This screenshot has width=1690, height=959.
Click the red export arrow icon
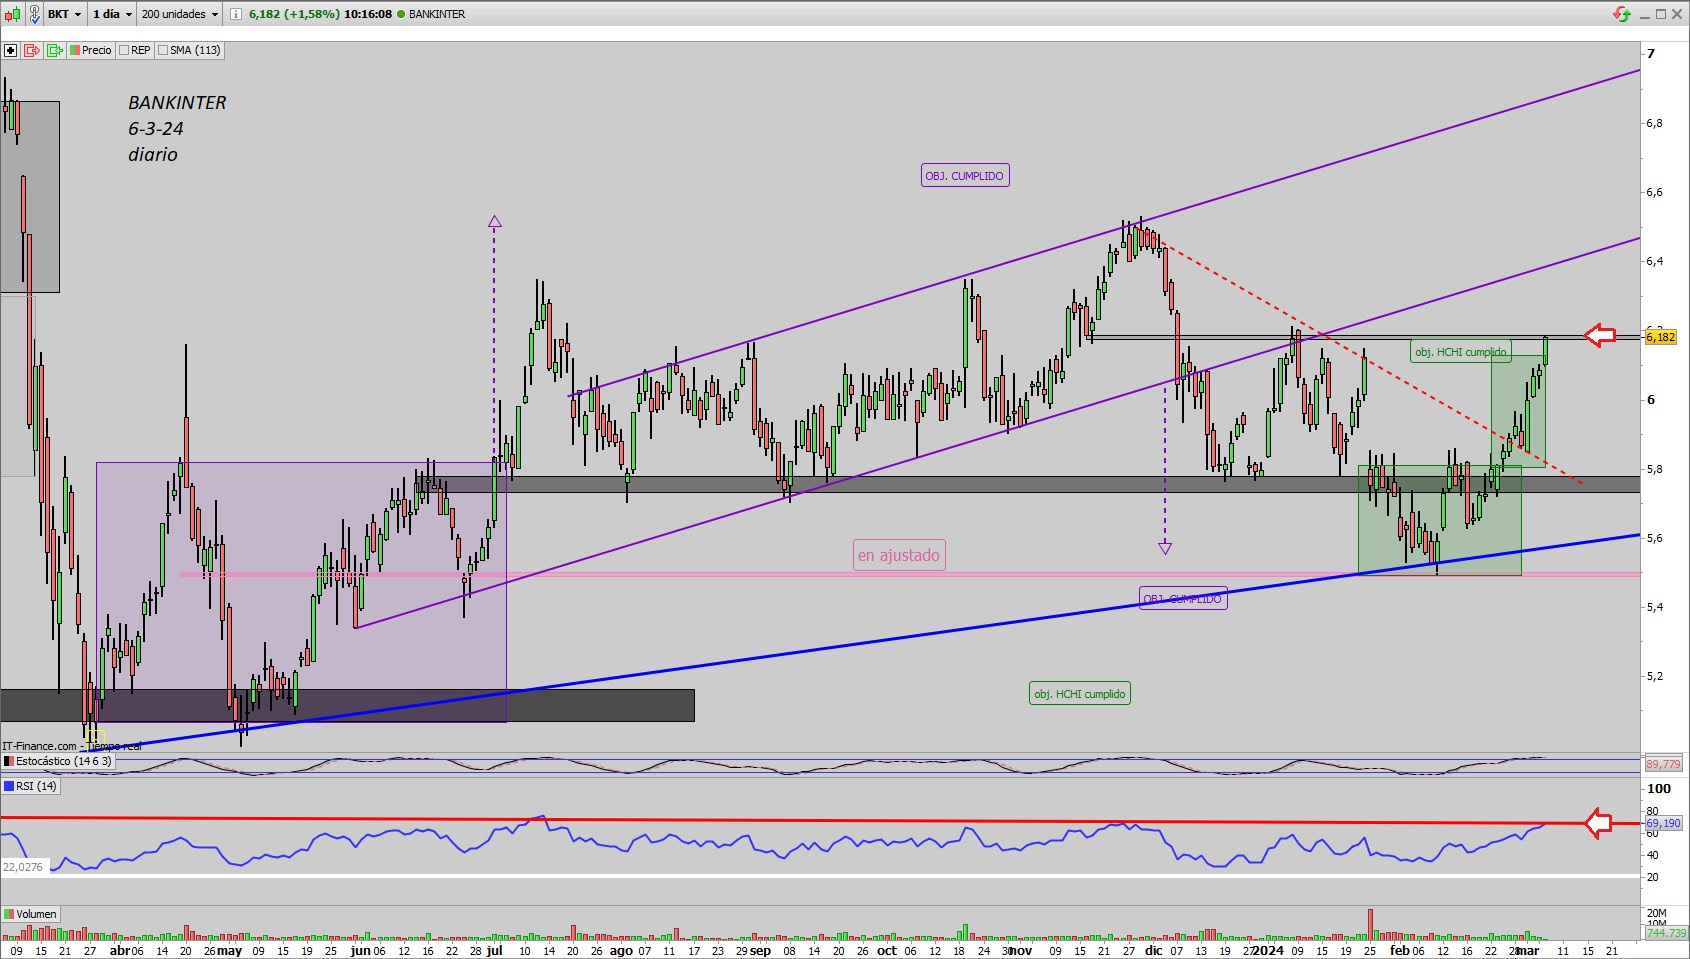tap(32, 50)
